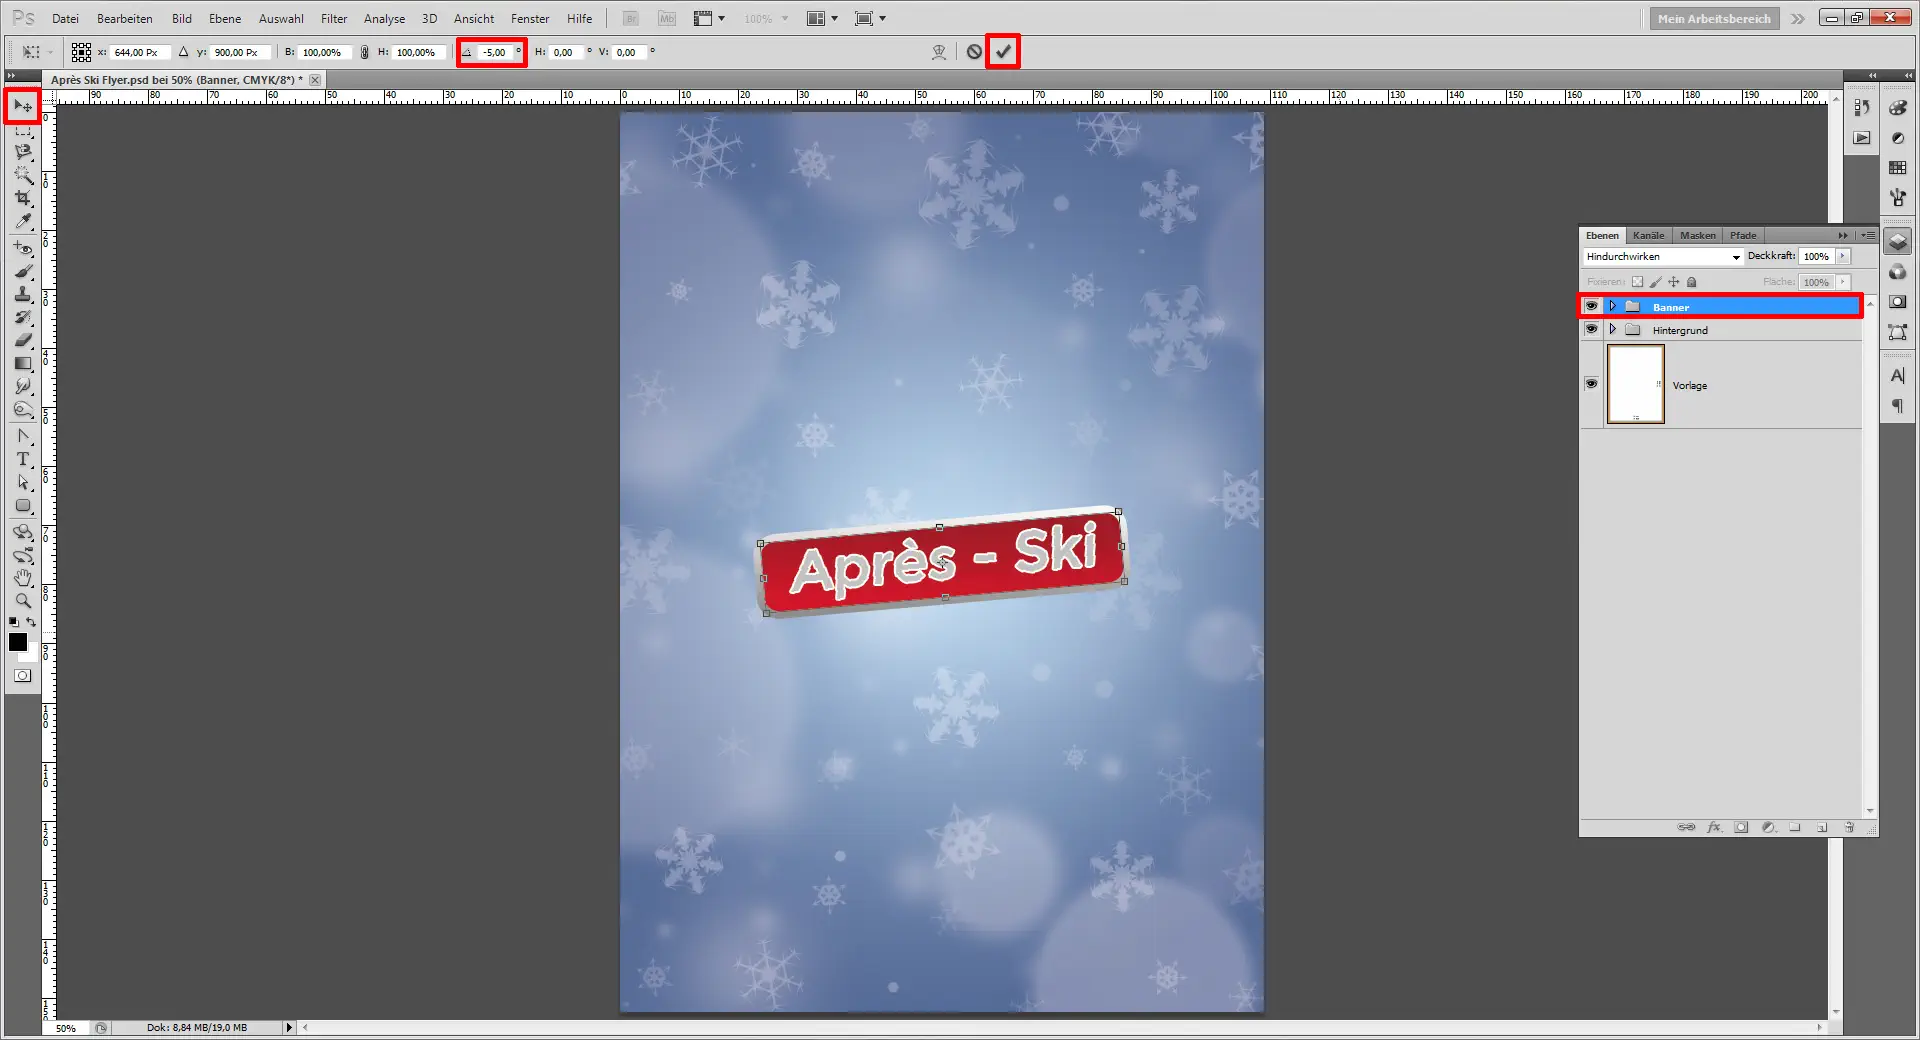
Task: Create a new layer in the Layers panel
Action: pyautogui.click(x=1822, y=827)
